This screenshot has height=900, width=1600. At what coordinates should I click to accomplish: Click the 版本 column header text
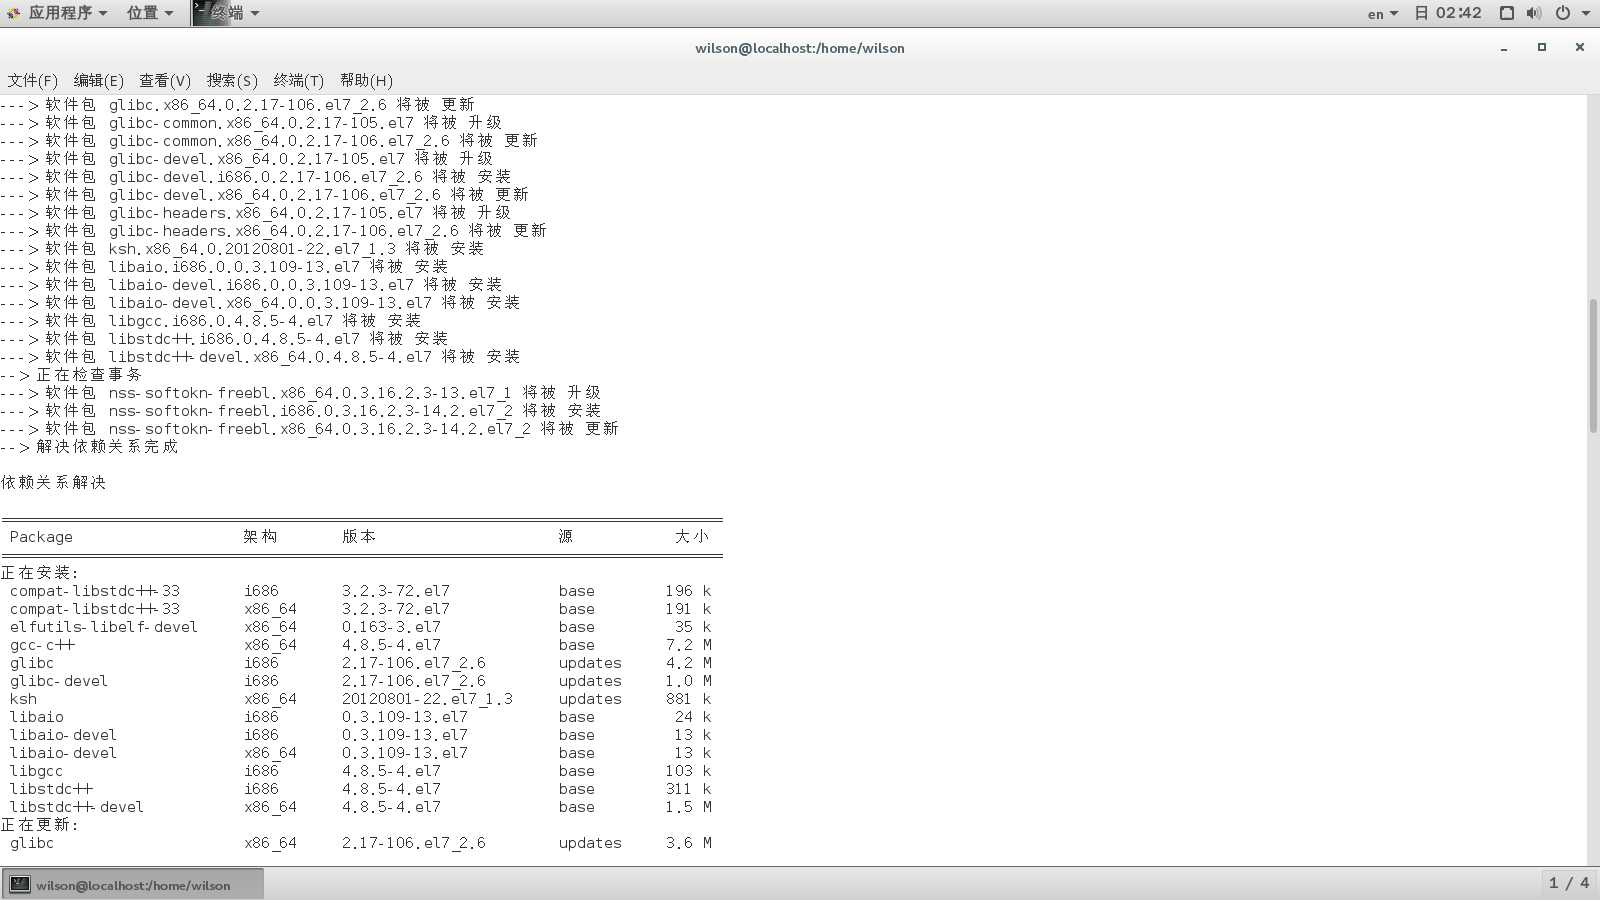click(x=359, y=537)
